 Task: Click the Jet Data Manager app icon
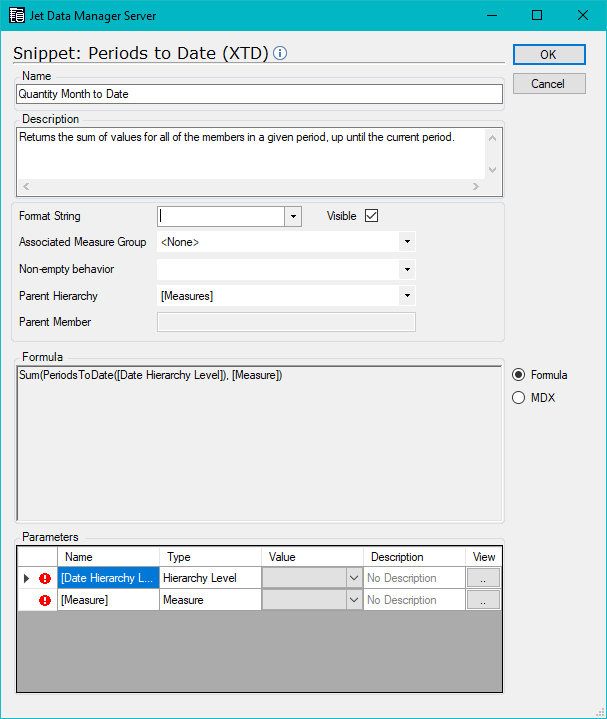(x=17, y=15)
